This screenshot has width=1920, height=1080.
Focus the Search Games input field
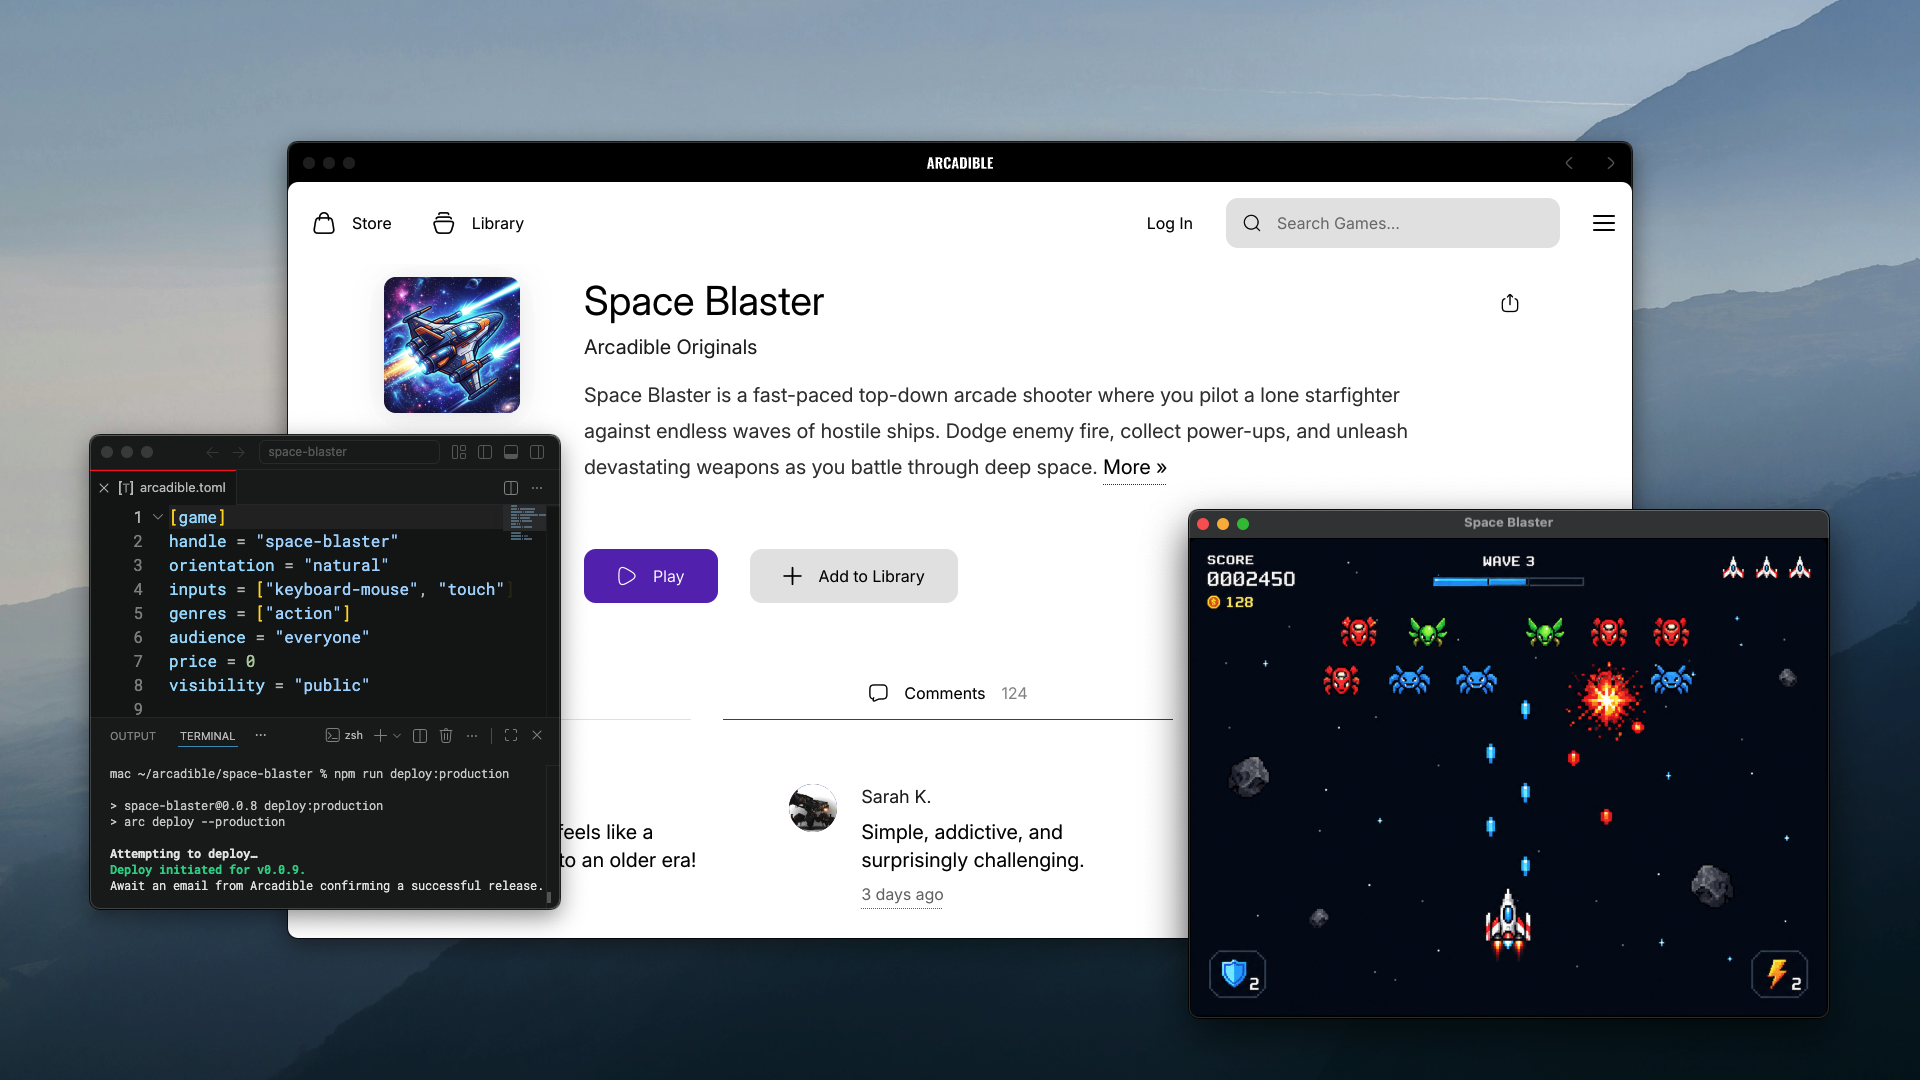[1393, 223]
